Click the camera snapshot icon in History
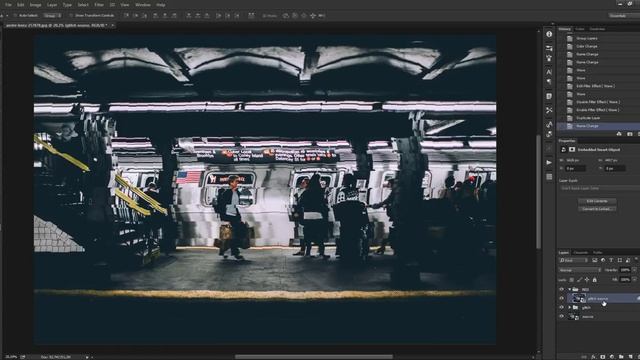 click(629, 134)
